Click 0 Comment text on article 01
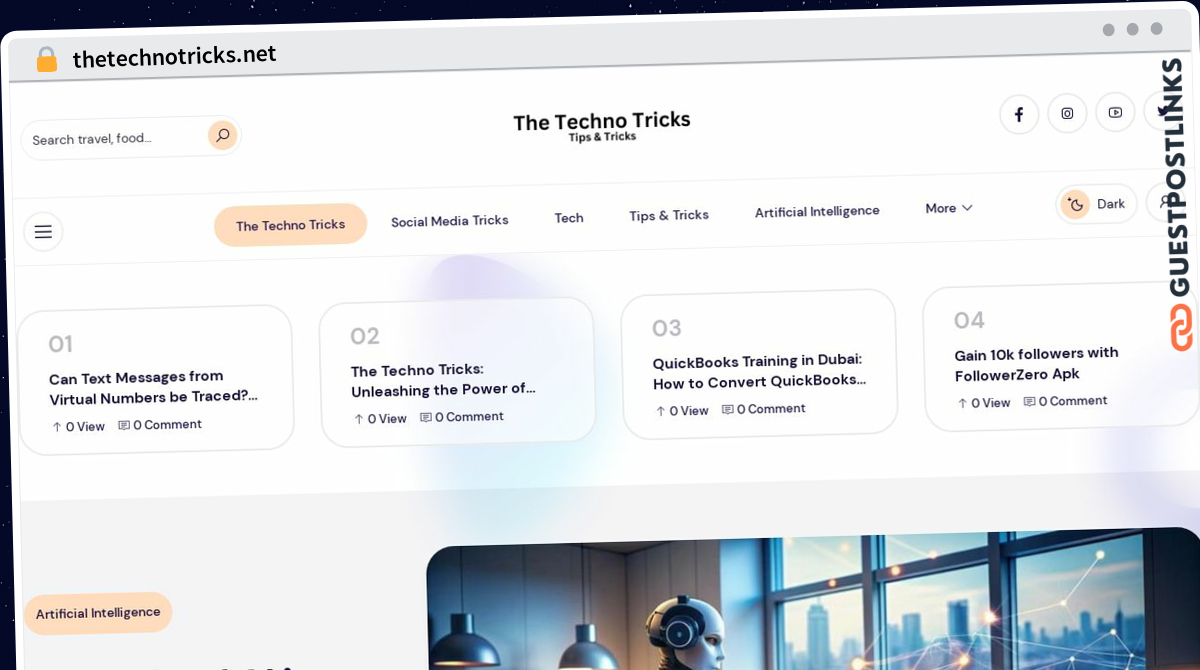 tap(167, 425)
